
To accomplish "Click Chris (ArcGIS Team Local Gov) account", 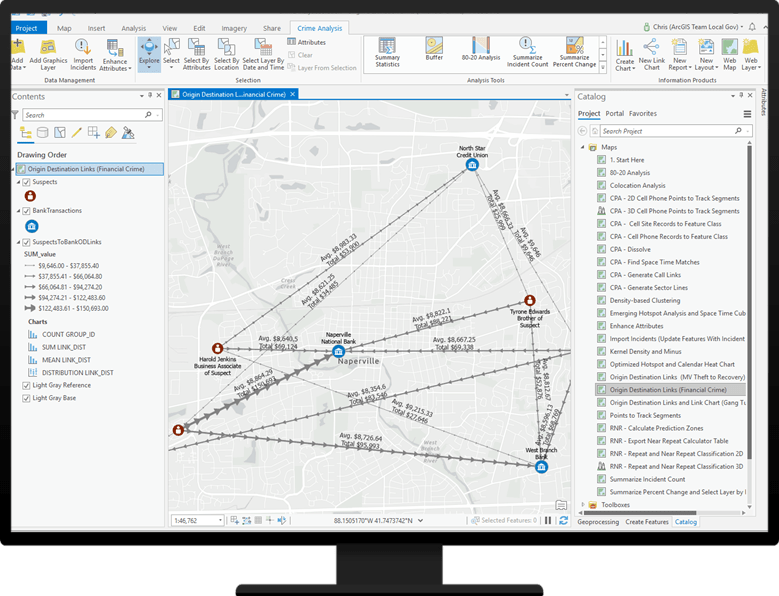I will [695, 27].
